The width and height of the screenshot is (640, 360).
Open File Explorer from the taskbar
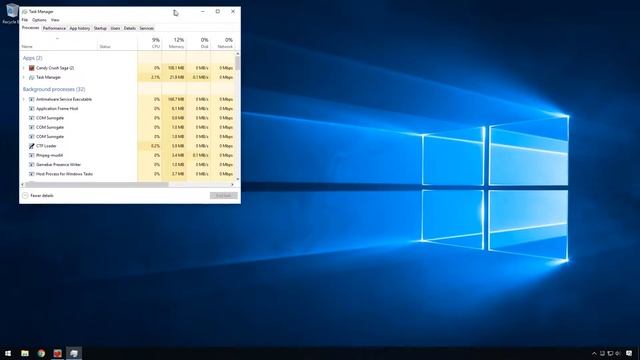pos(25,353)
